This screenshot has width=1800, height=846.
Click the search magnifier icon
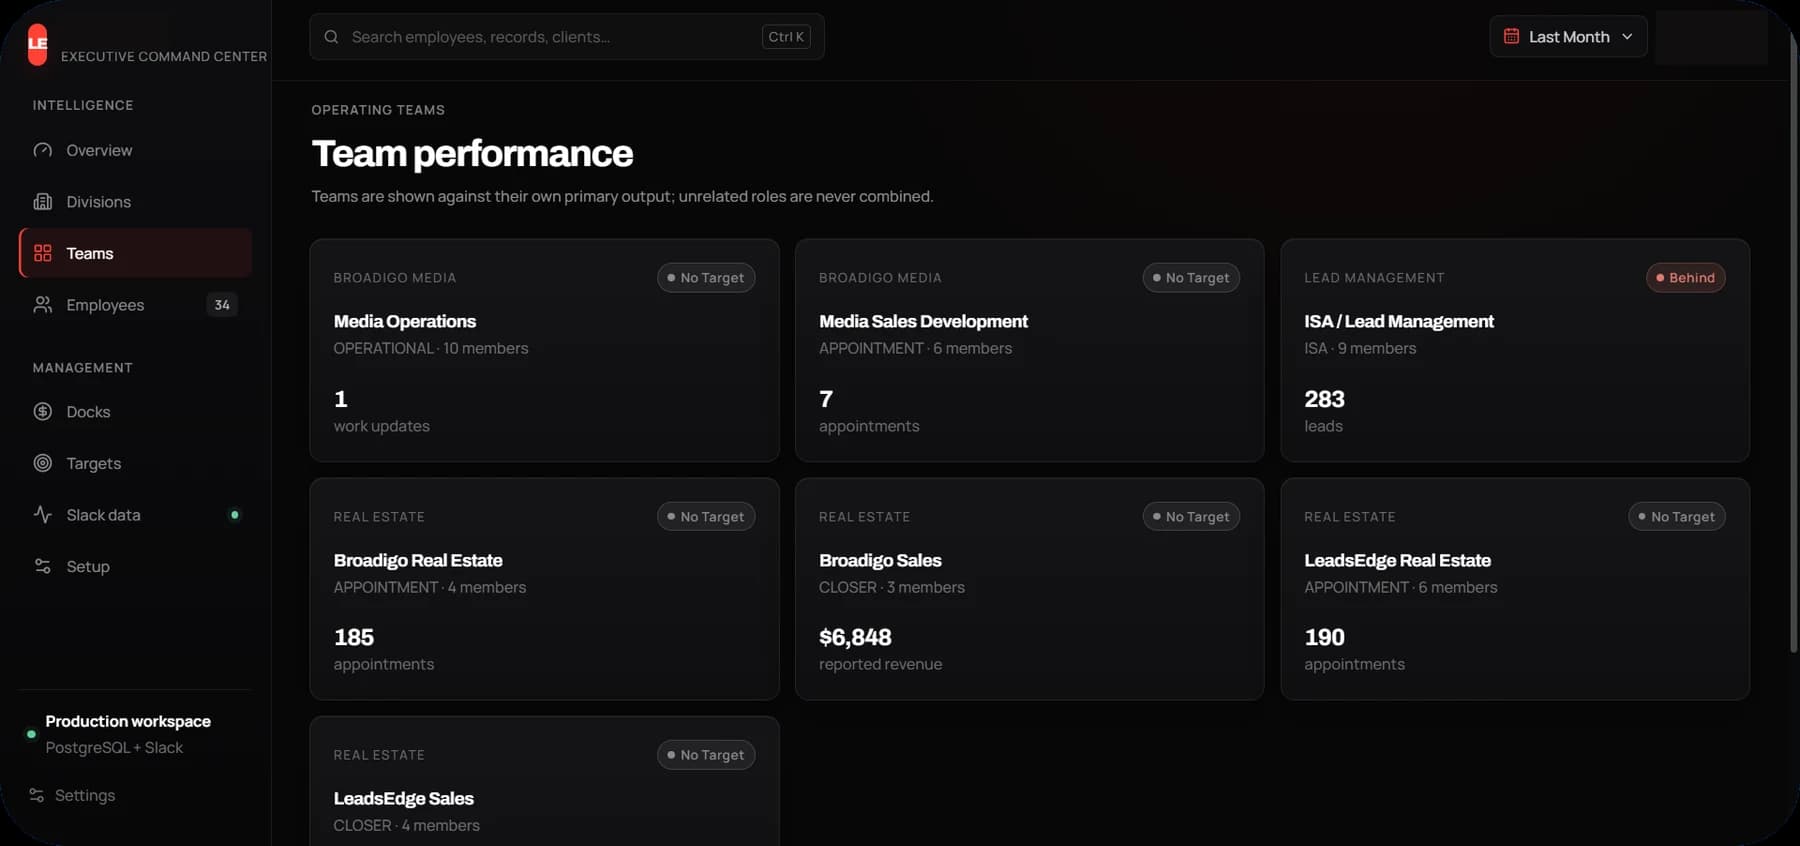331,37
